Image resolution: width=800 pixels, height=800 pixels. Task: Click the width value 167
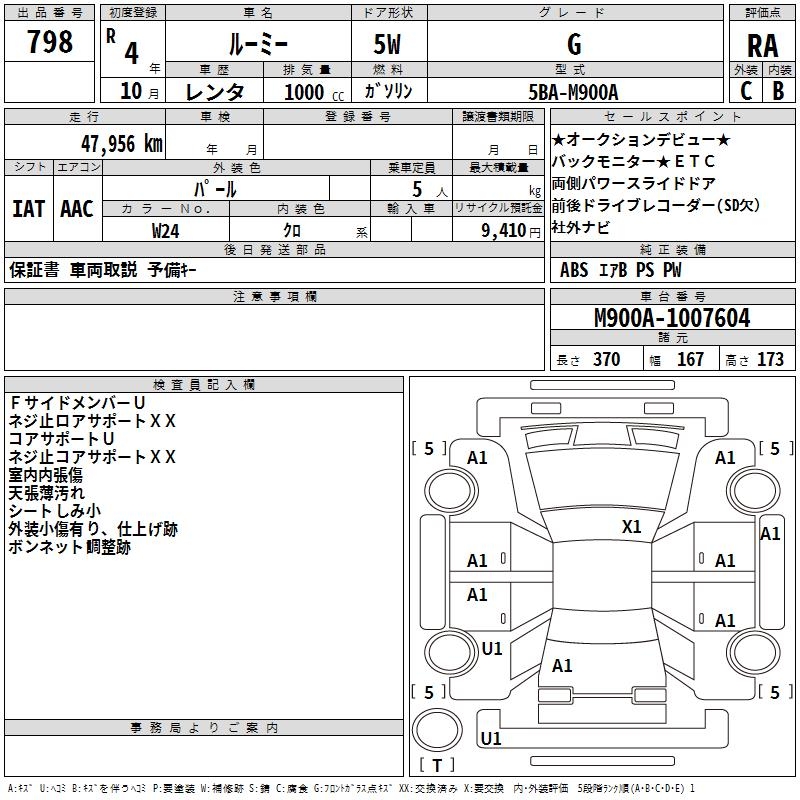tap(690, 359)
